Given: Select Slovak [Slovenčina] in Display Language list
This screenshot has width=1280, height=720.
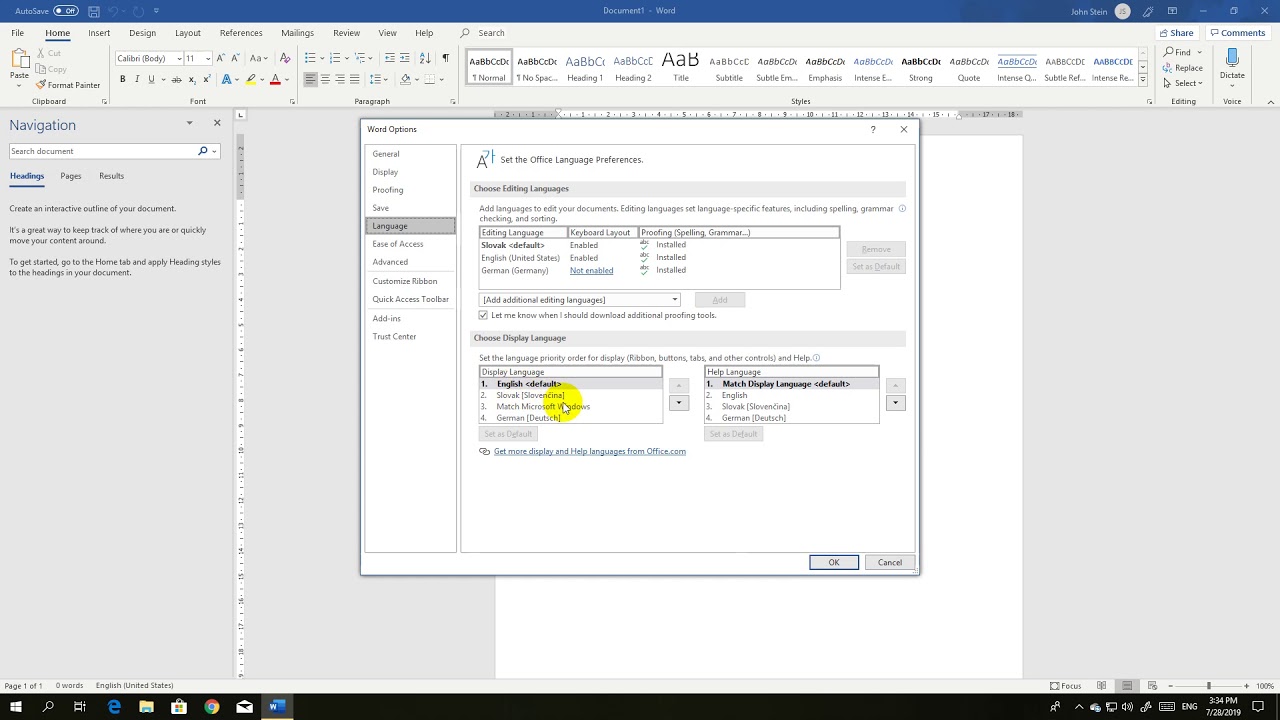Looking at the screenshot, I should click(x=570, y=395).
